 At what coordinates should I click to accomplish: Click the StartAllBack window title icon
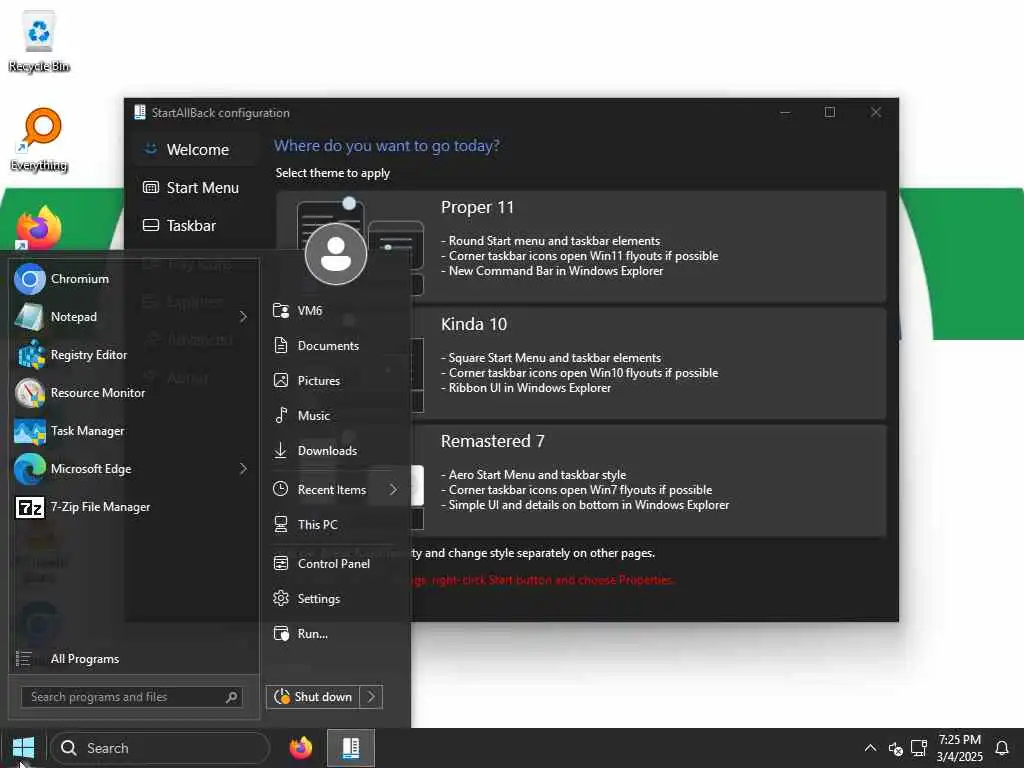coord(140,112)
